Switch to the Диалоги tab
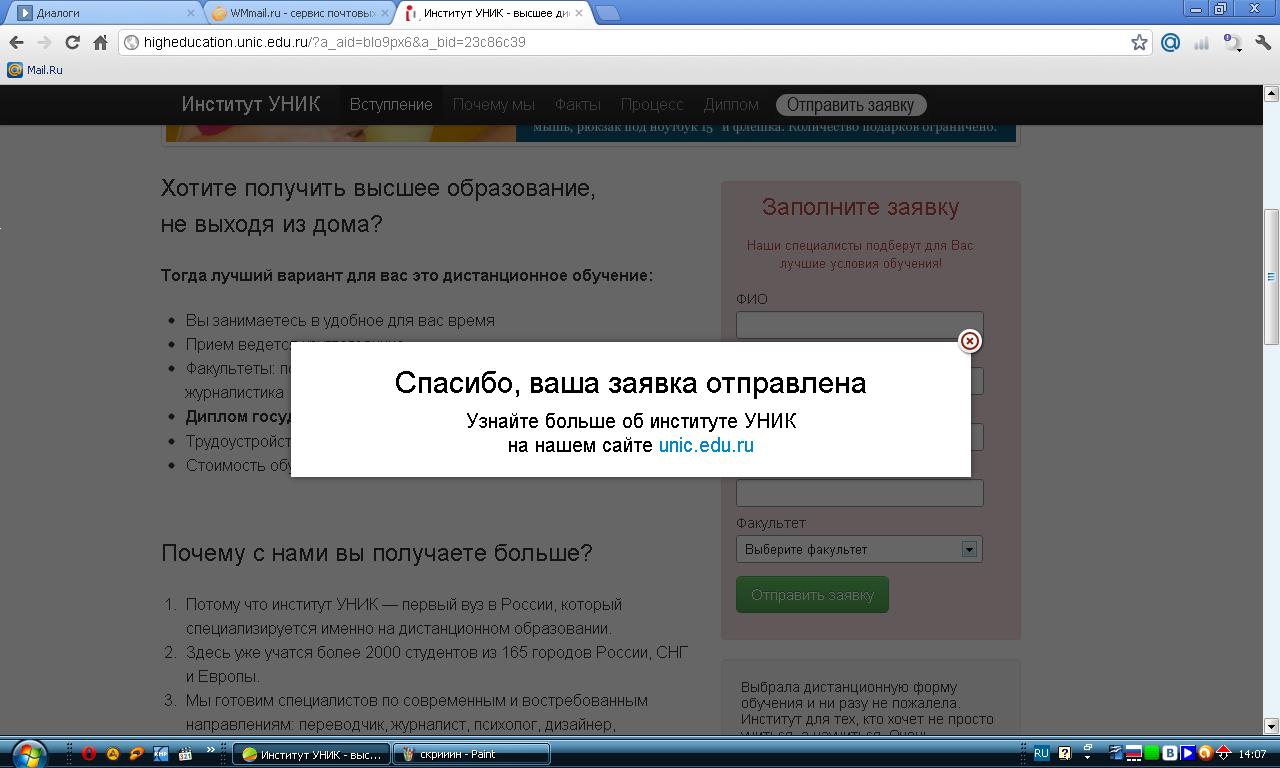 pos(104,13)
